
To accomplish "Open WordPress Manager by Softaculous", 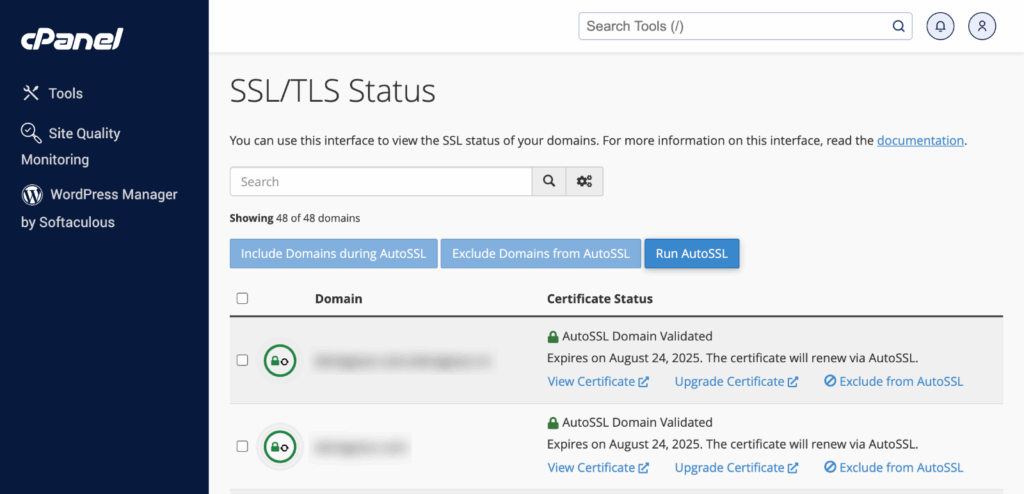I will point(99,208).
